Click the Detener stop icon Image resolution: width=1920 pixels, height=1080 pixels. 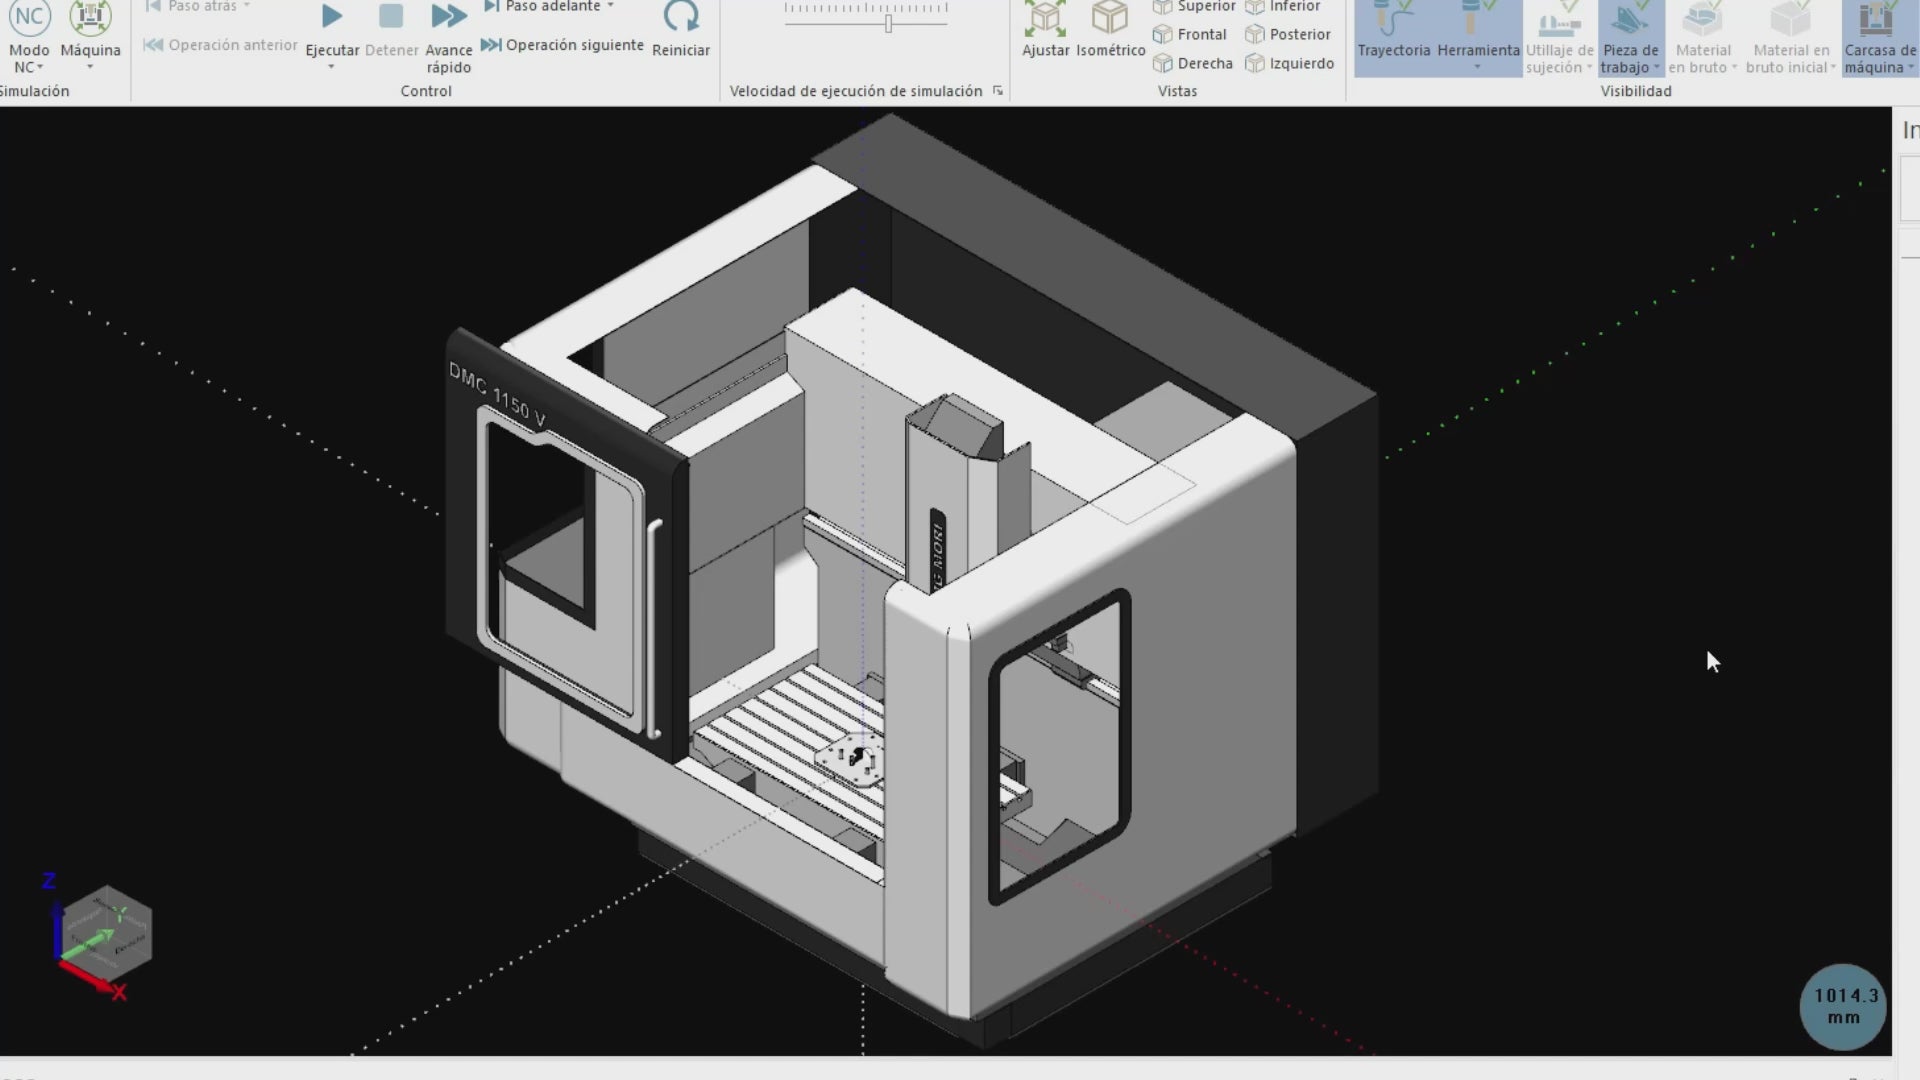391,16
